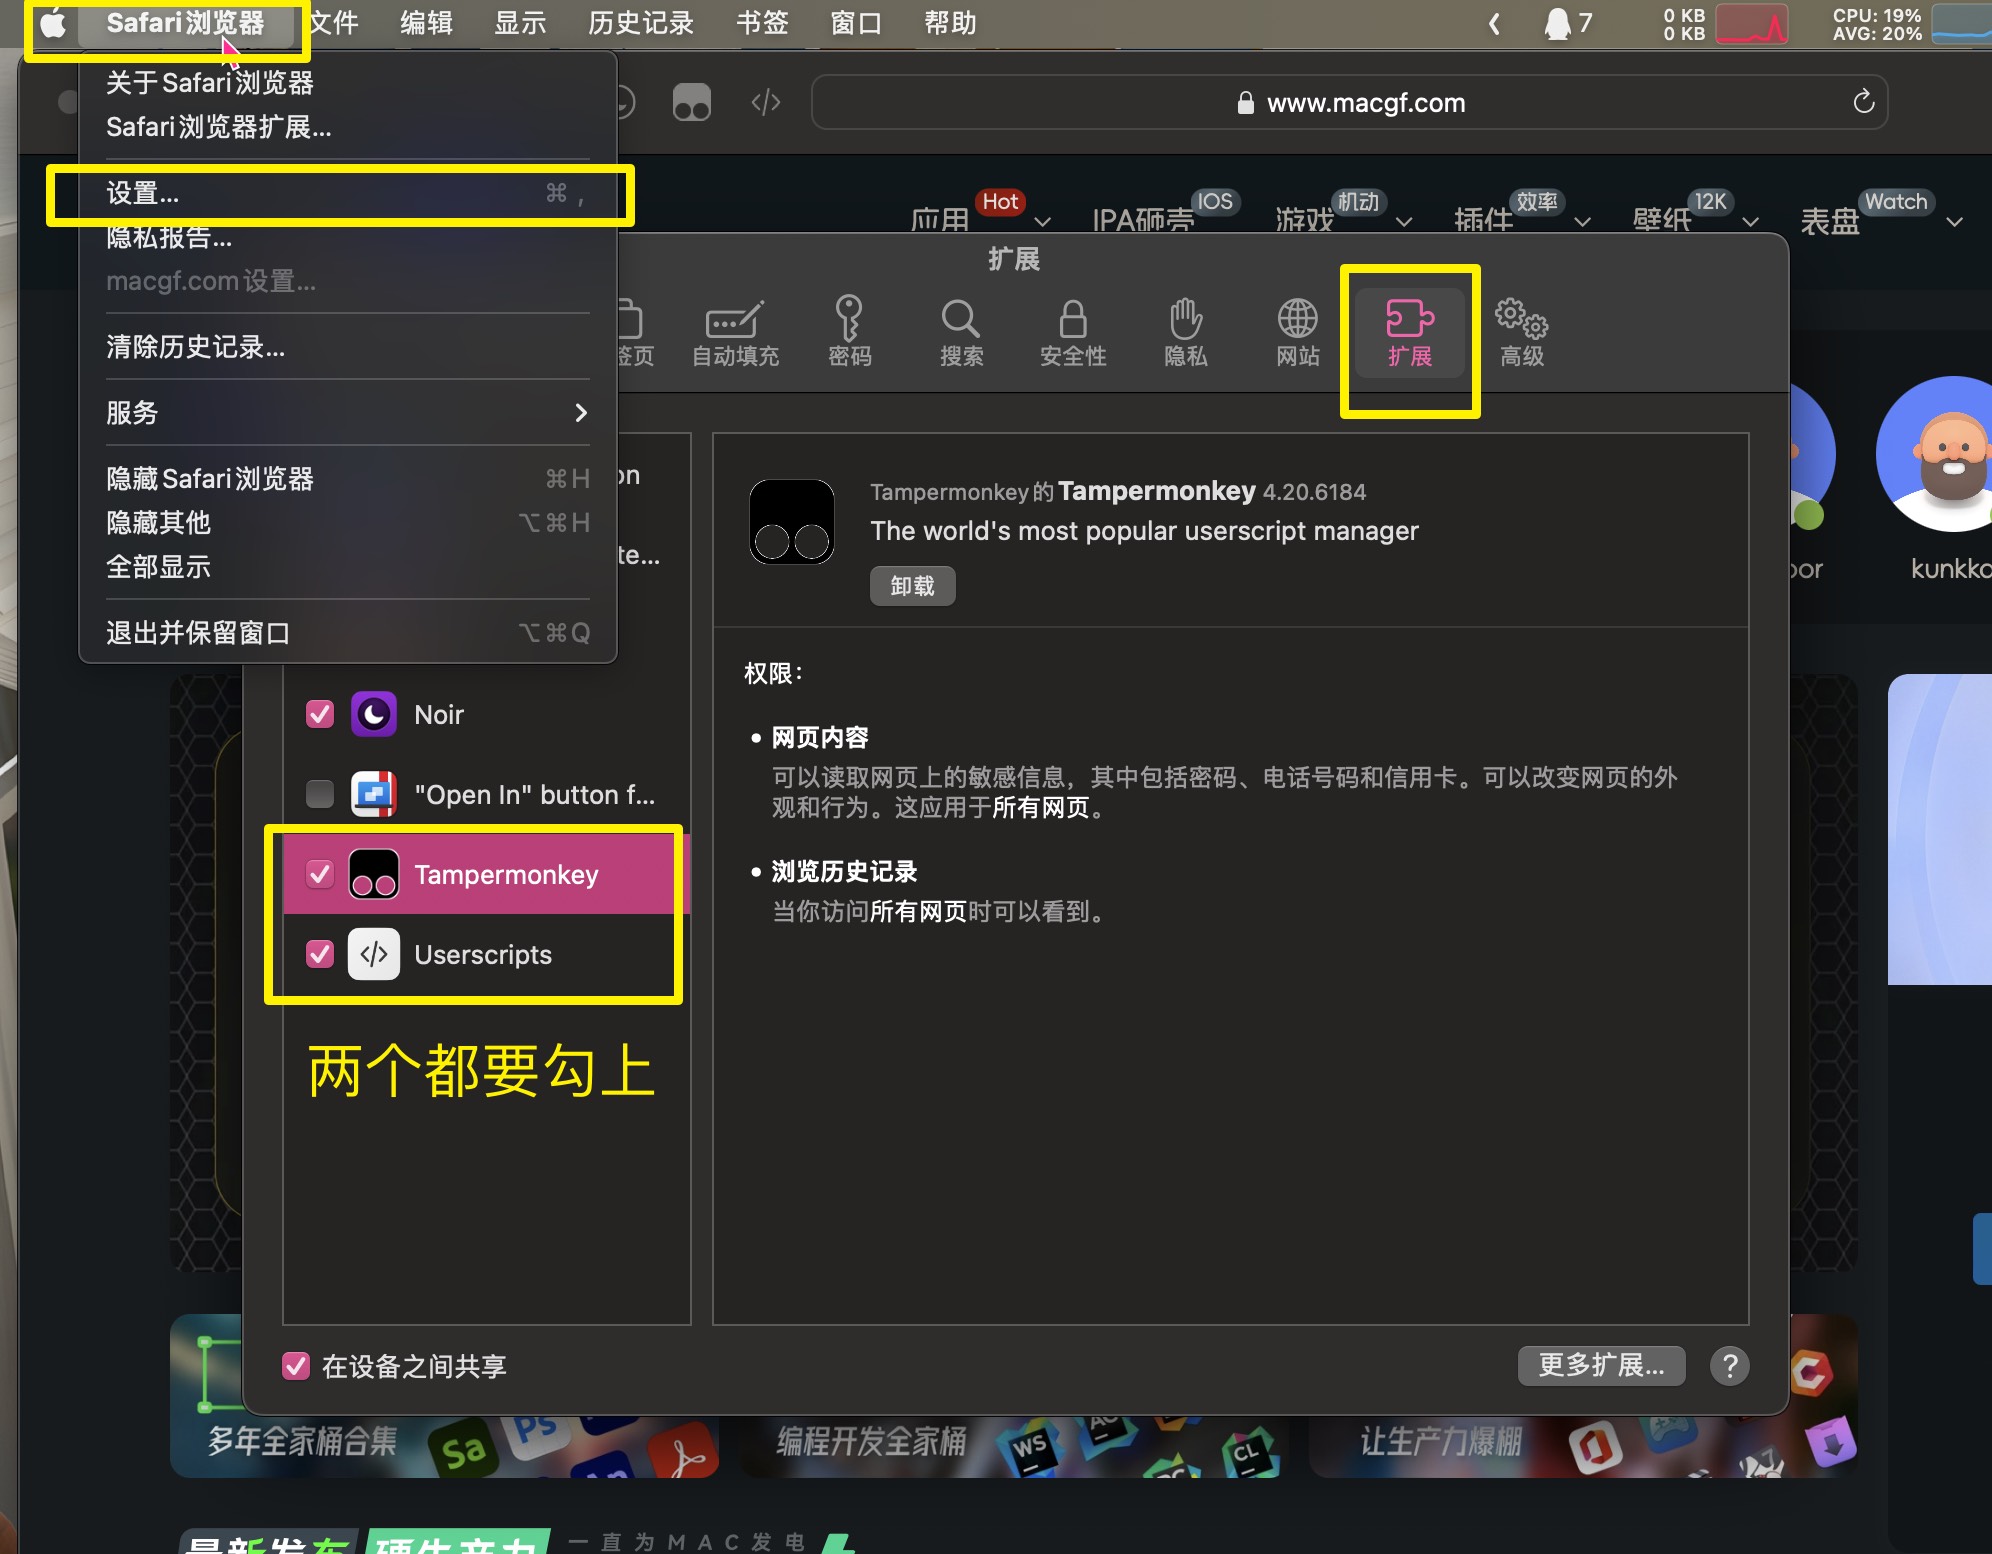
Task: Open the 自动填充 autofill settings pane
Action: [733, 333]
